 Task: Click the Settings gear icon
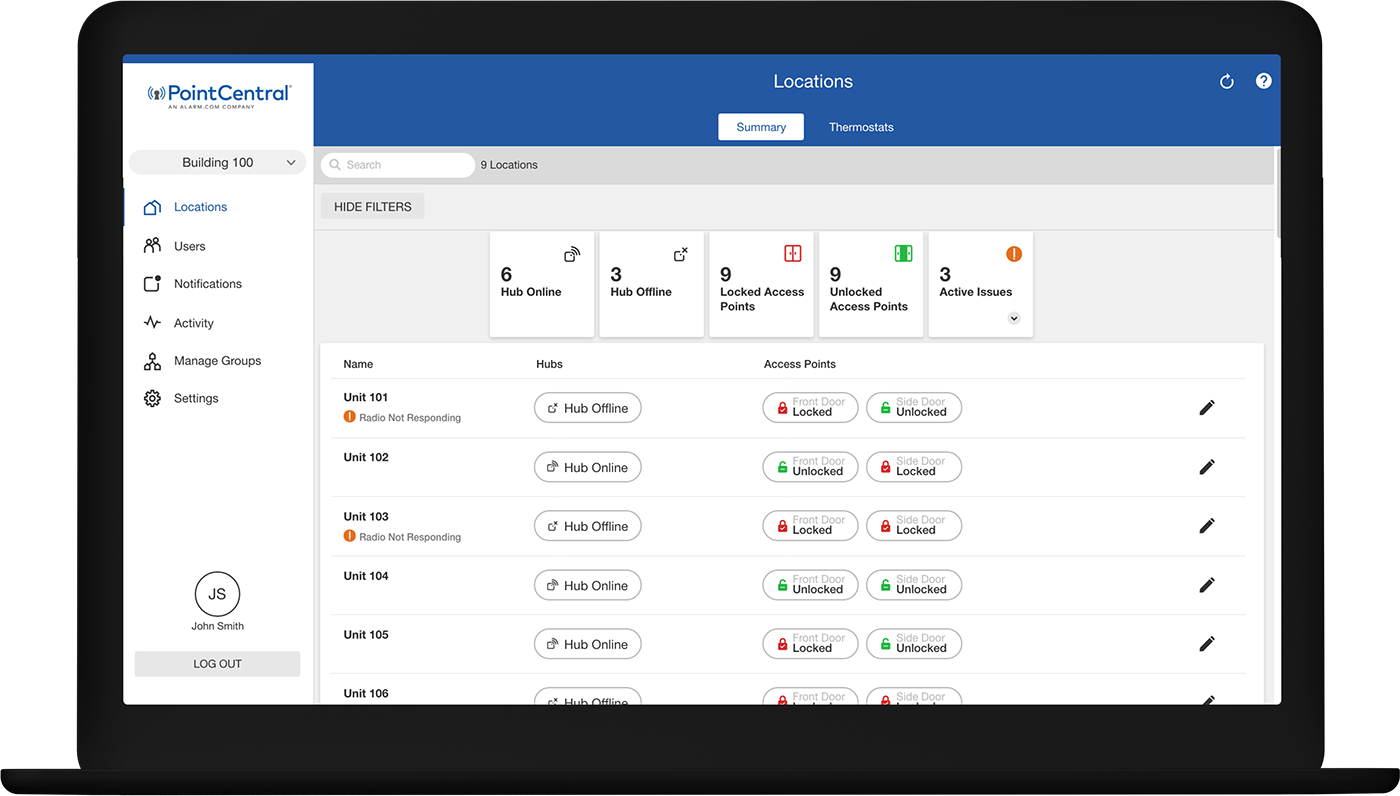[152, 398]
